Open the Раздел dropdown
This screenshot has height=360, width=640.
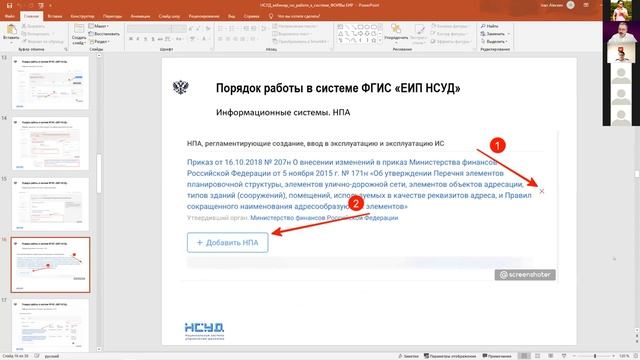[100, 42]
